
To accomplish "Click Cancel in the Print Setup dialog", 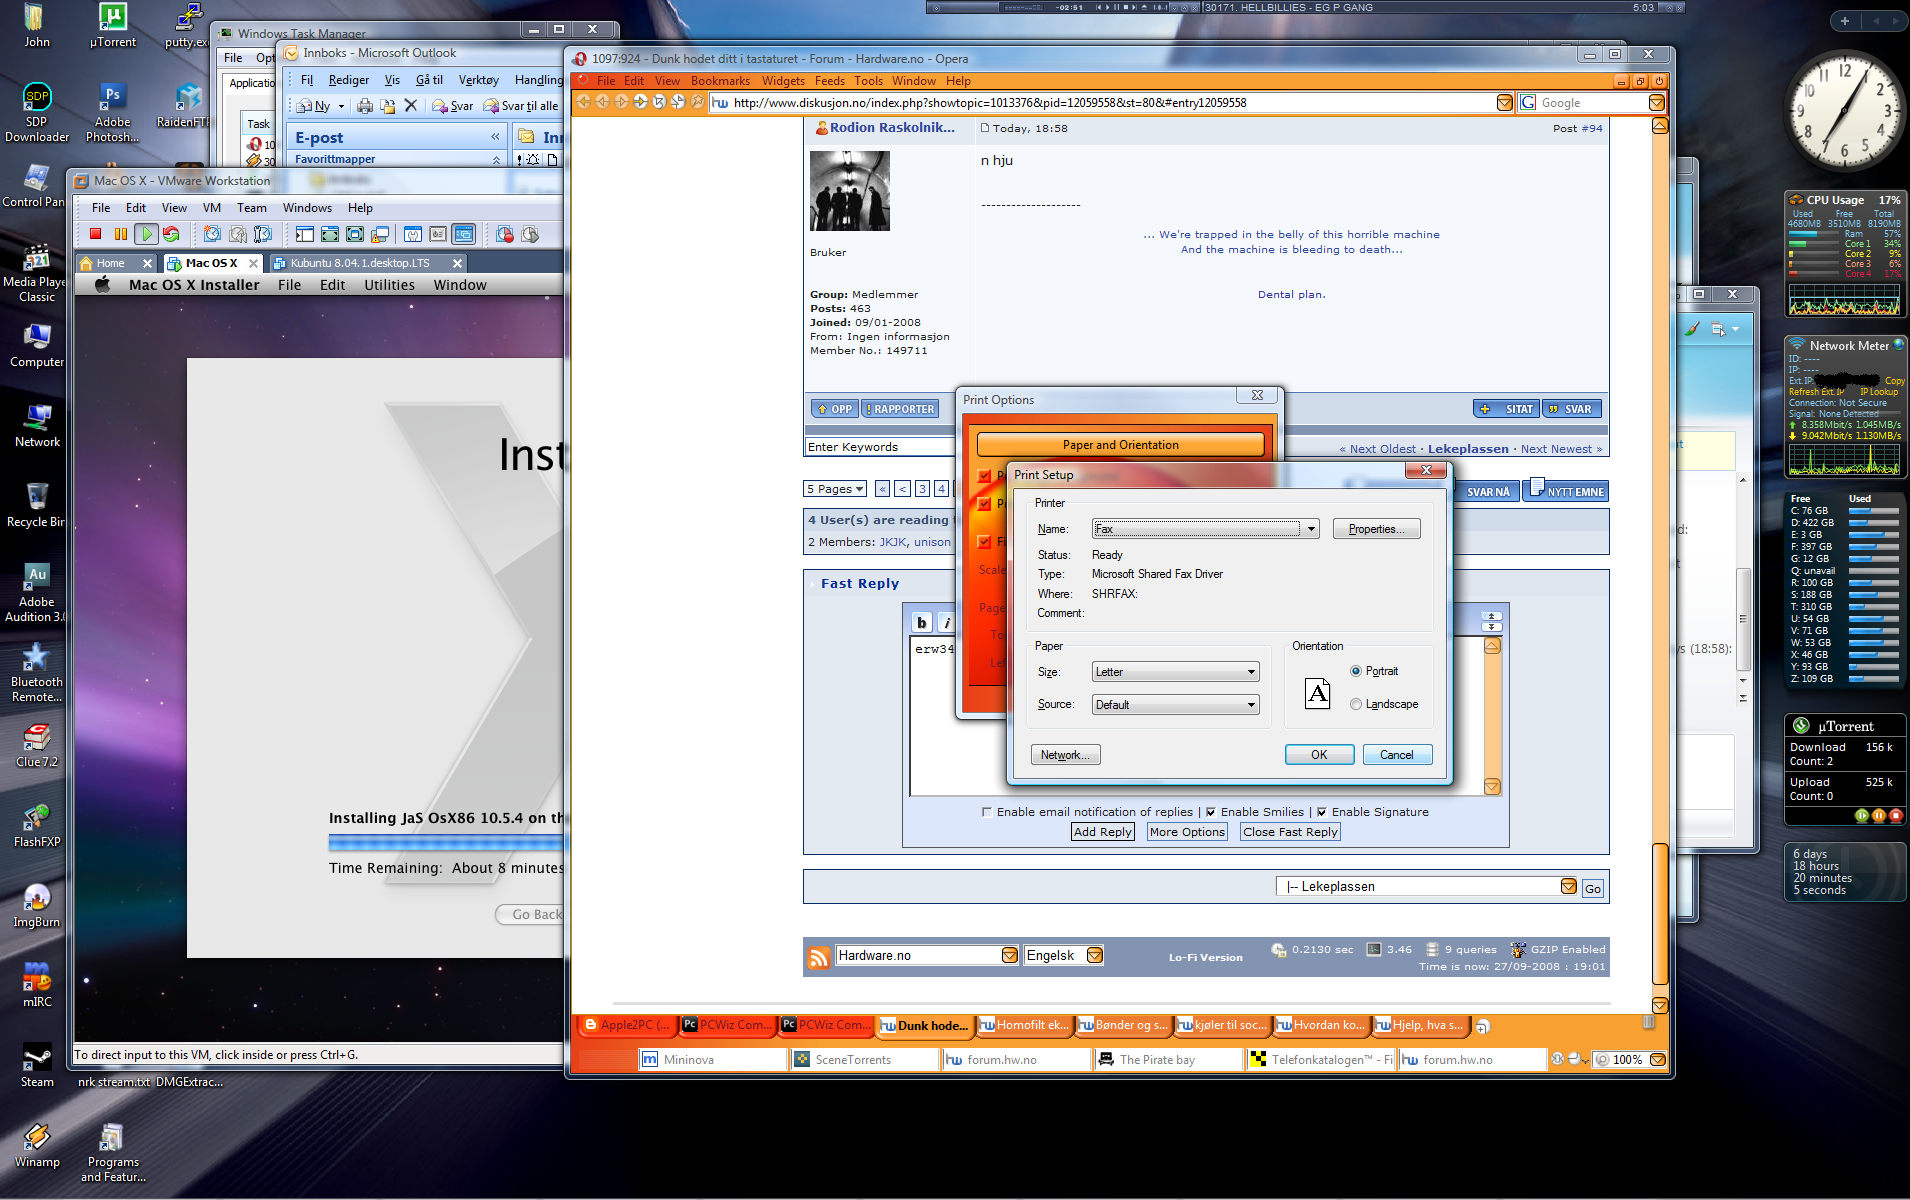I will click(1397, 755).
